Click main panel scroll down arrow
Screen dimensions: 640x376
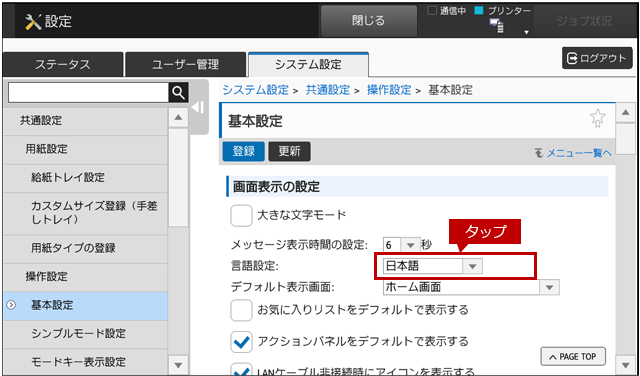[625, 365]
